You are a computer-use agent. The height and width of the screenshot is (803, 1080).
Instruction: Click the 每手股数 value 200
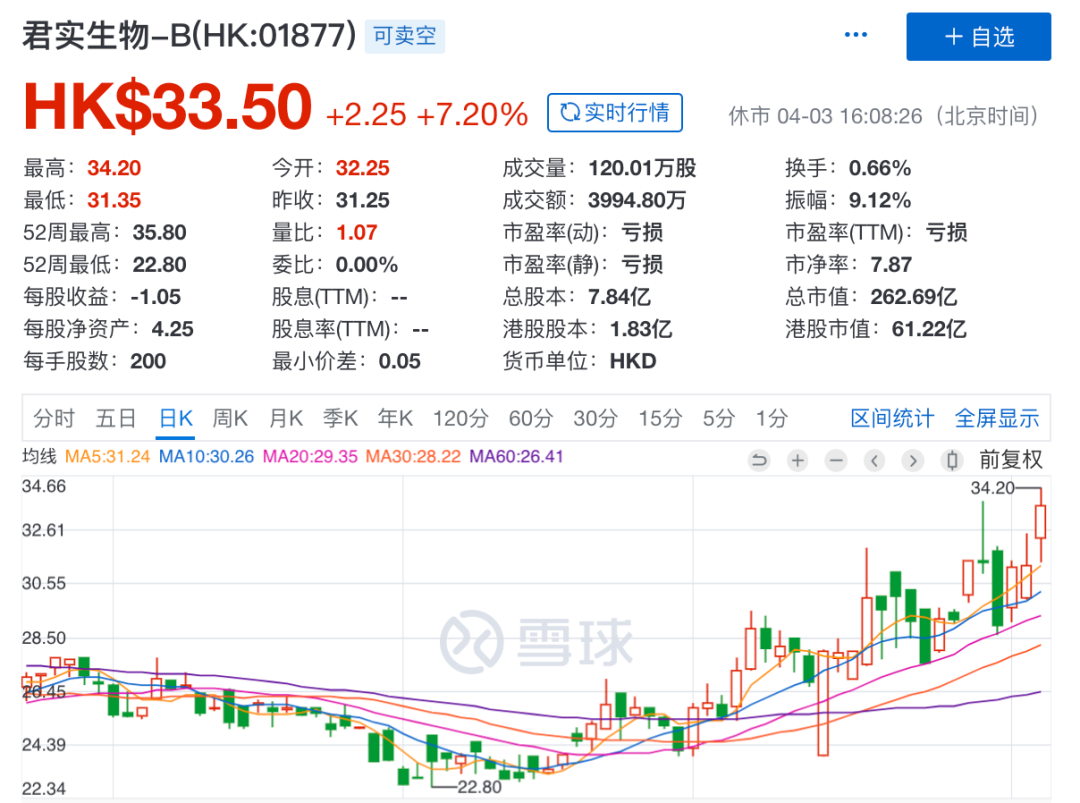click(148, 362)
